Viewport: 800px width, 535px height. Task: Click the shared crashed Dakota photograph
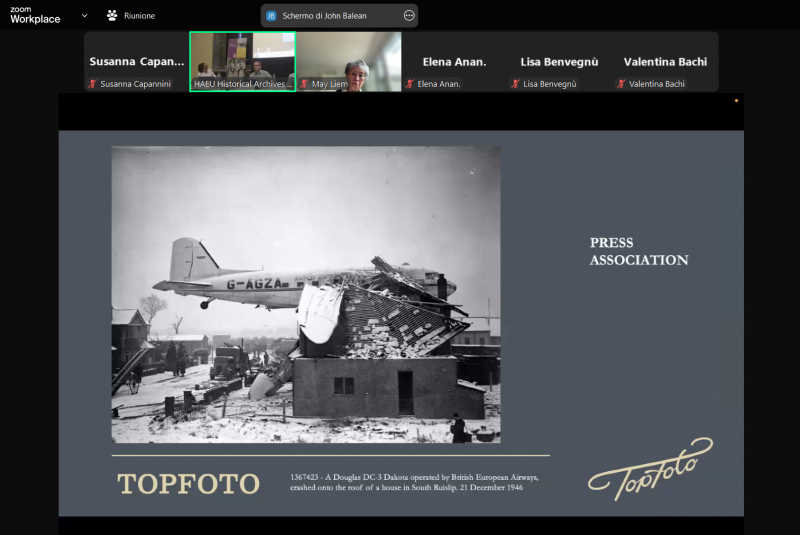click(306, 295)
